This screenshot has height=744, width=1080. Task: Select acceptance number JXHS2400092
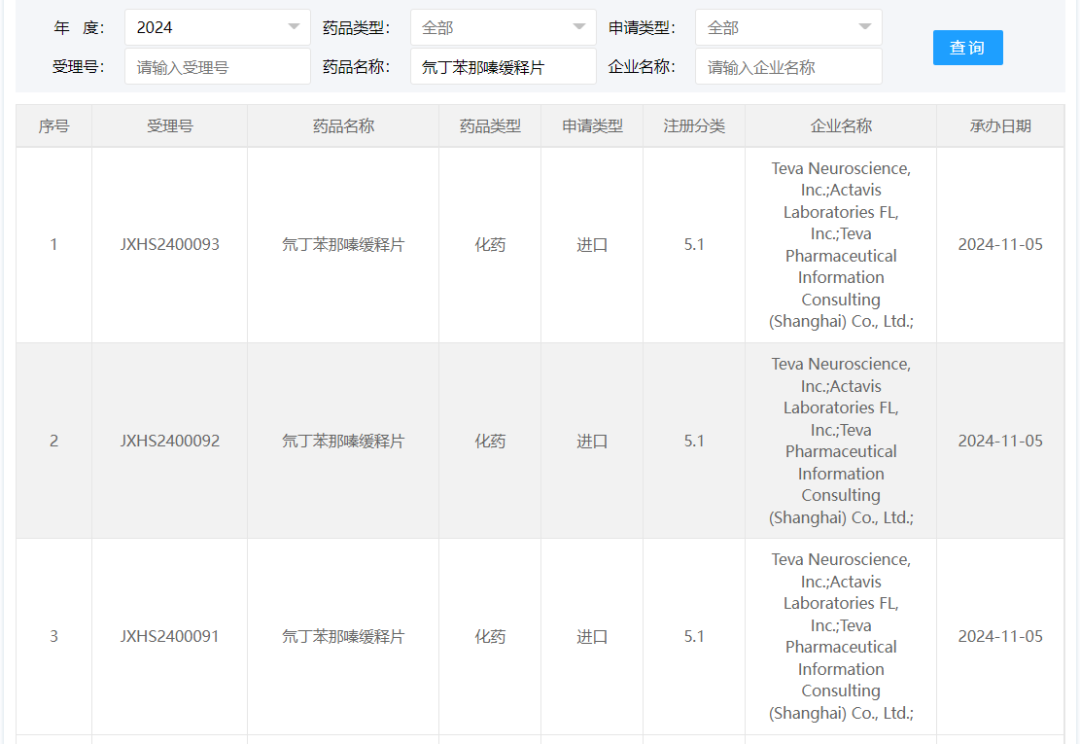coord(169,441)
